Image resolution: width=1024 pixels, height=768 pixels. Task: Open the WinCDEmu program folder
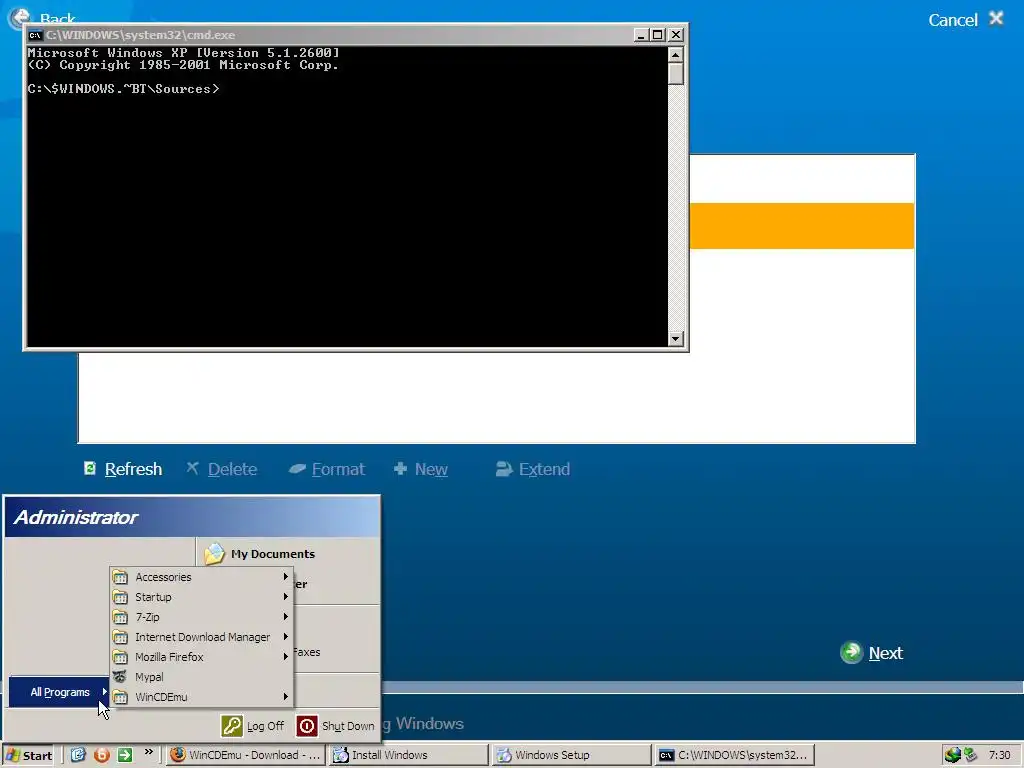coord(201,697)
